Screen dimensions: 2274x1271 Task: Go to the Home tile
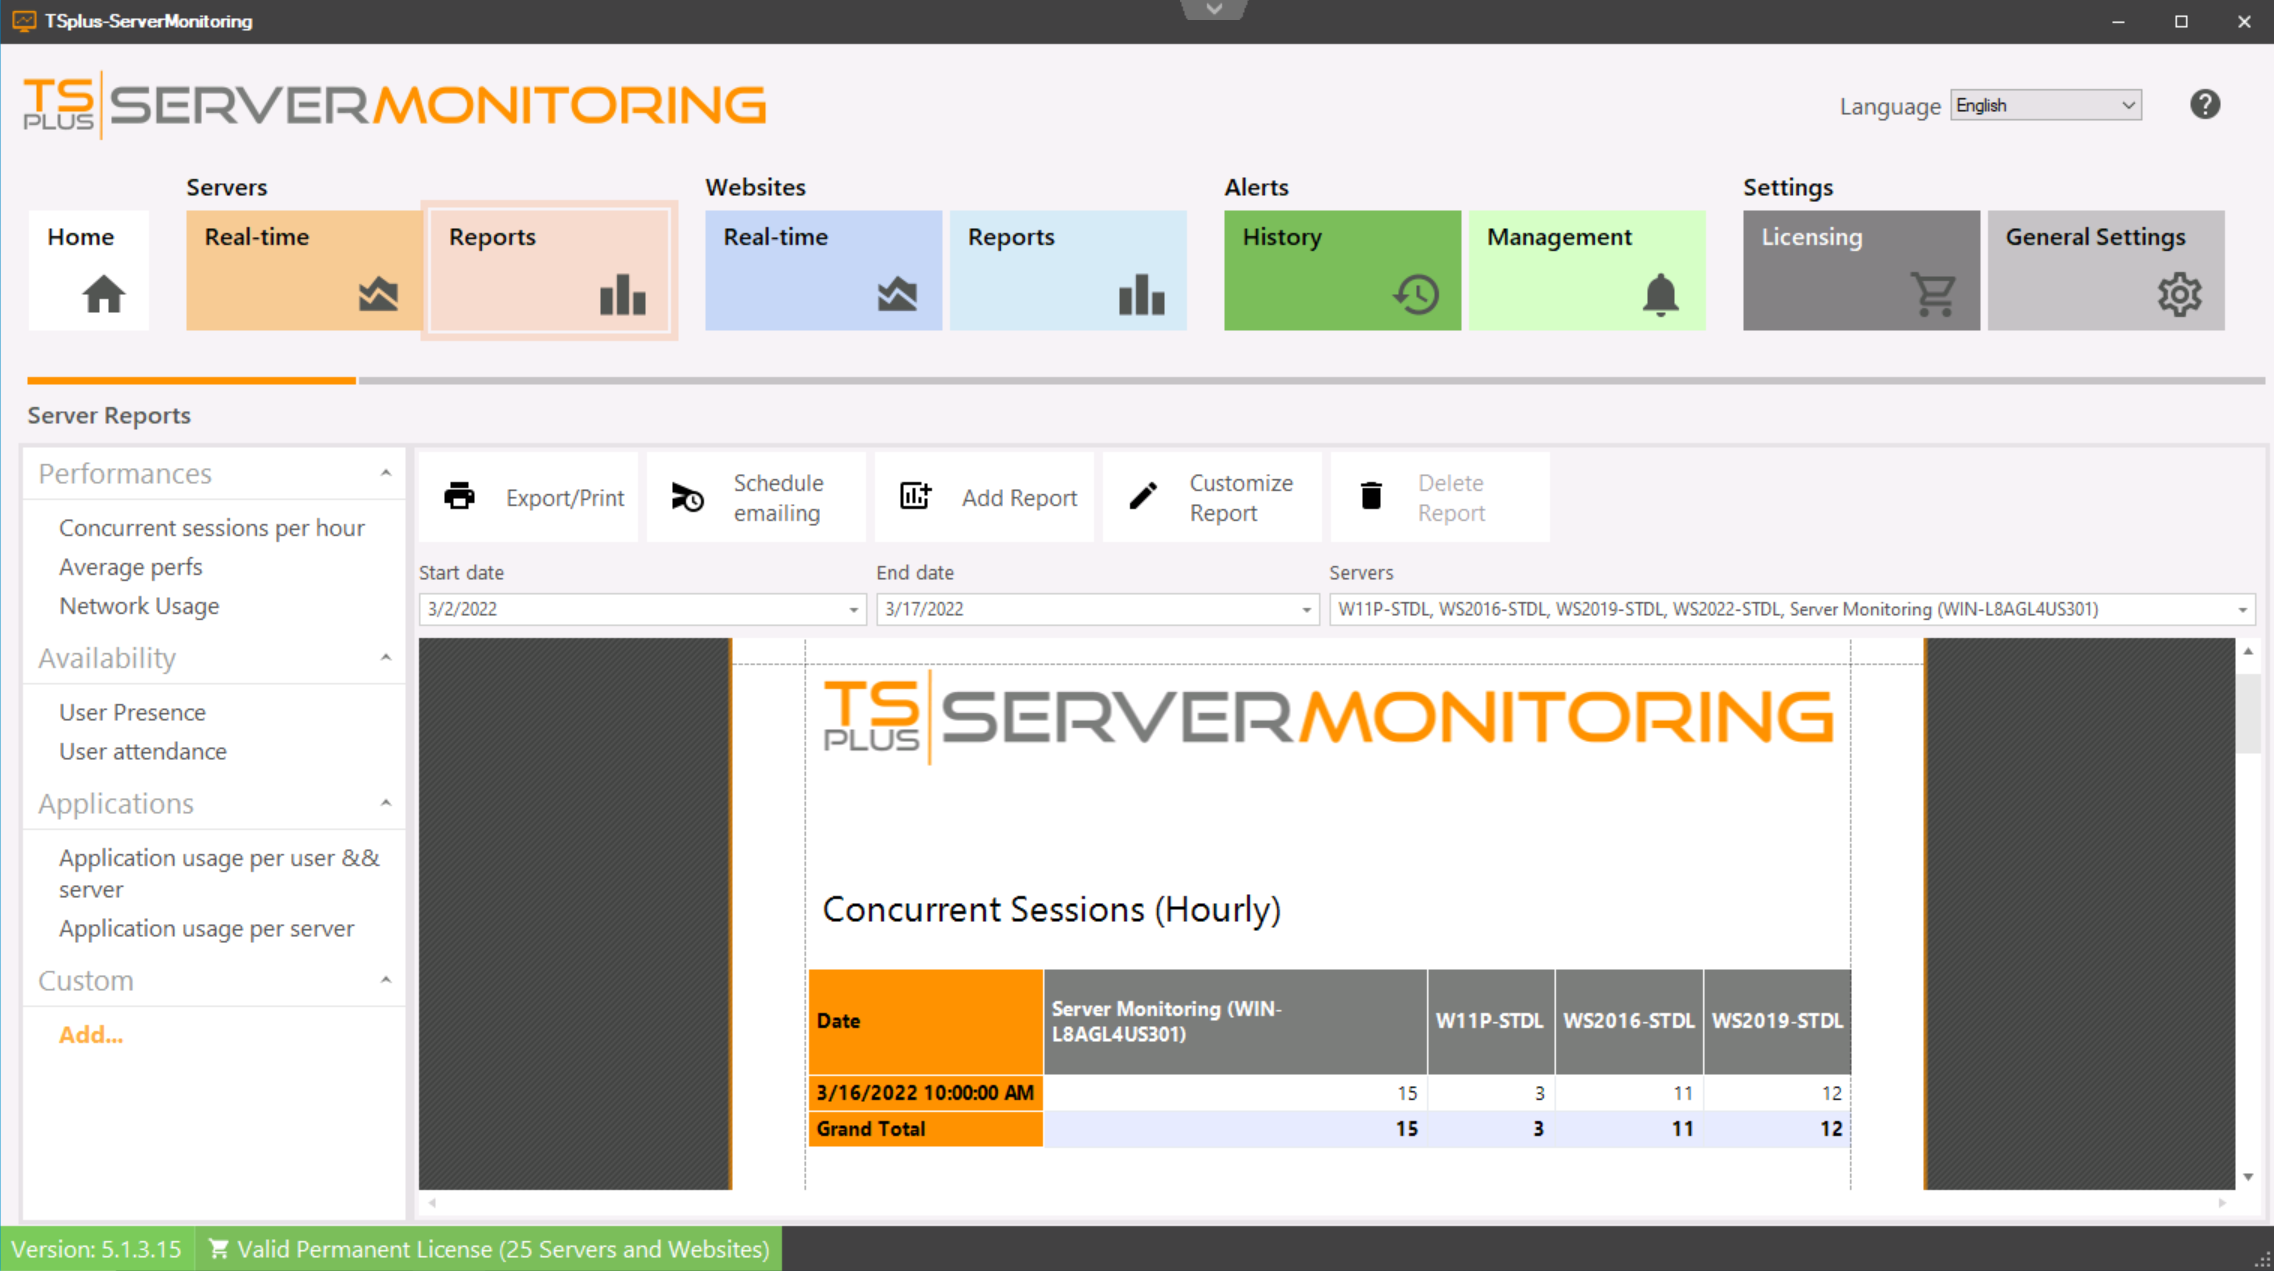(89, 270)
